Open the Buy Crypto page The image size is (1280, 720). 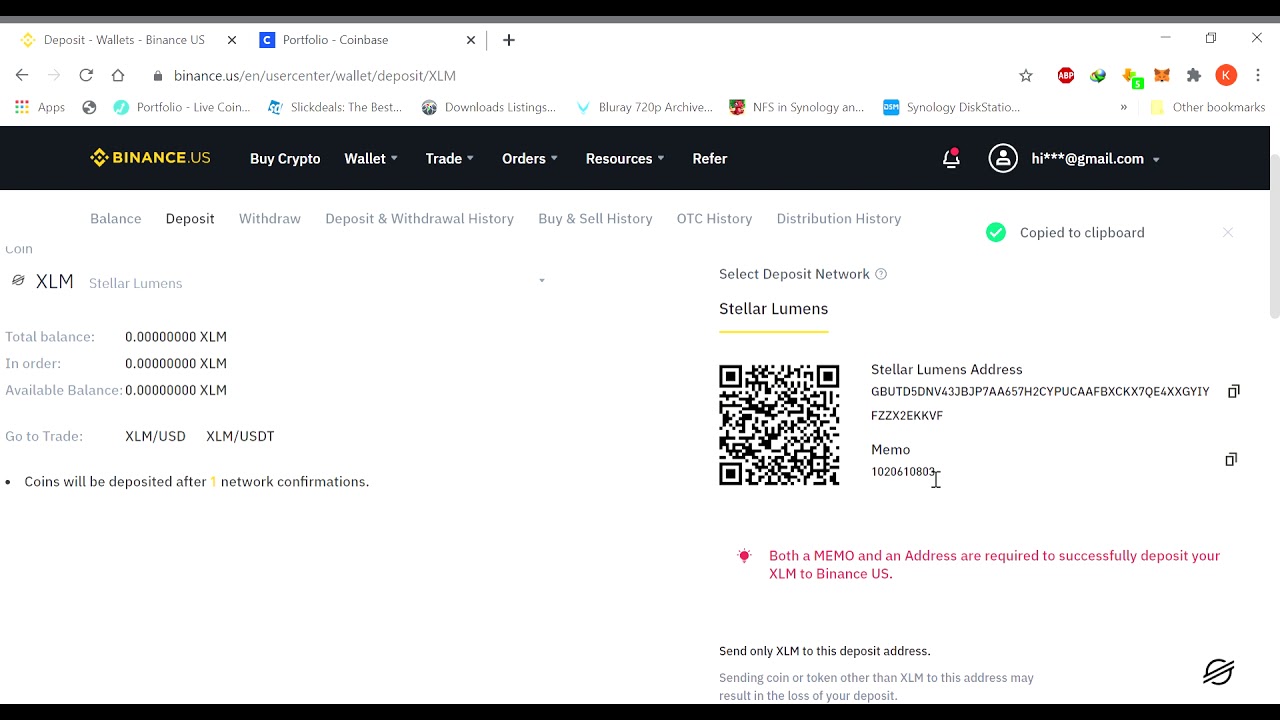tap(285, 158)
